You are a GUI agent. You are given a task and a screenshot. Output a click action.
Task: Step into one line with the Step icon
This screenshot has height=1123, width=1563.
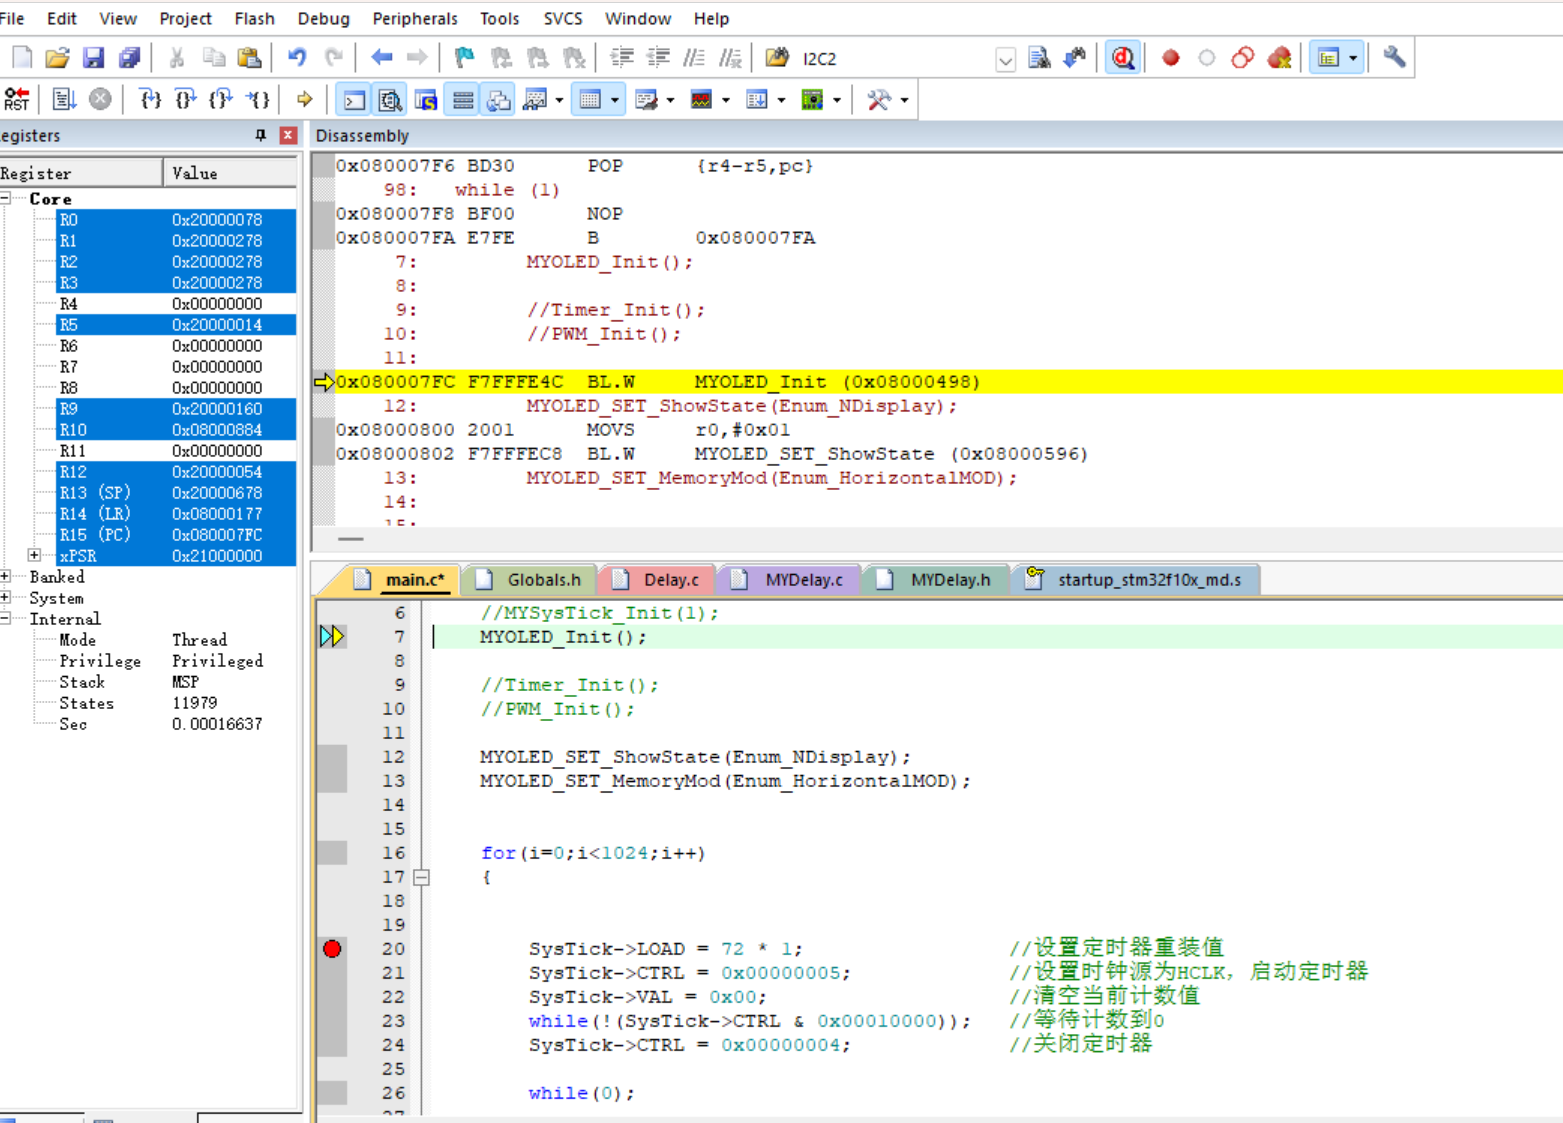[x=150, y=100]
